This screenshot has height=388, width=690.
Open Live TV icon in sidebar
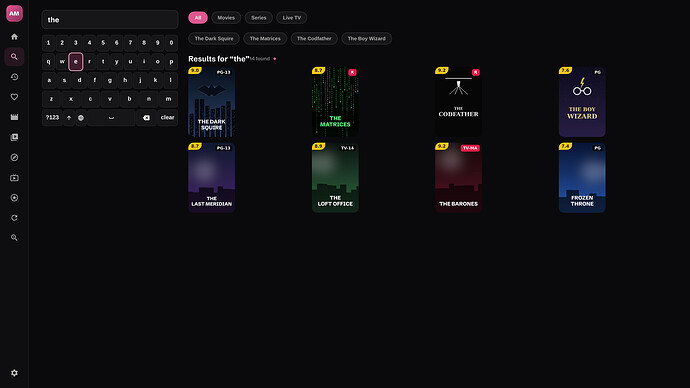pos(14,178)
